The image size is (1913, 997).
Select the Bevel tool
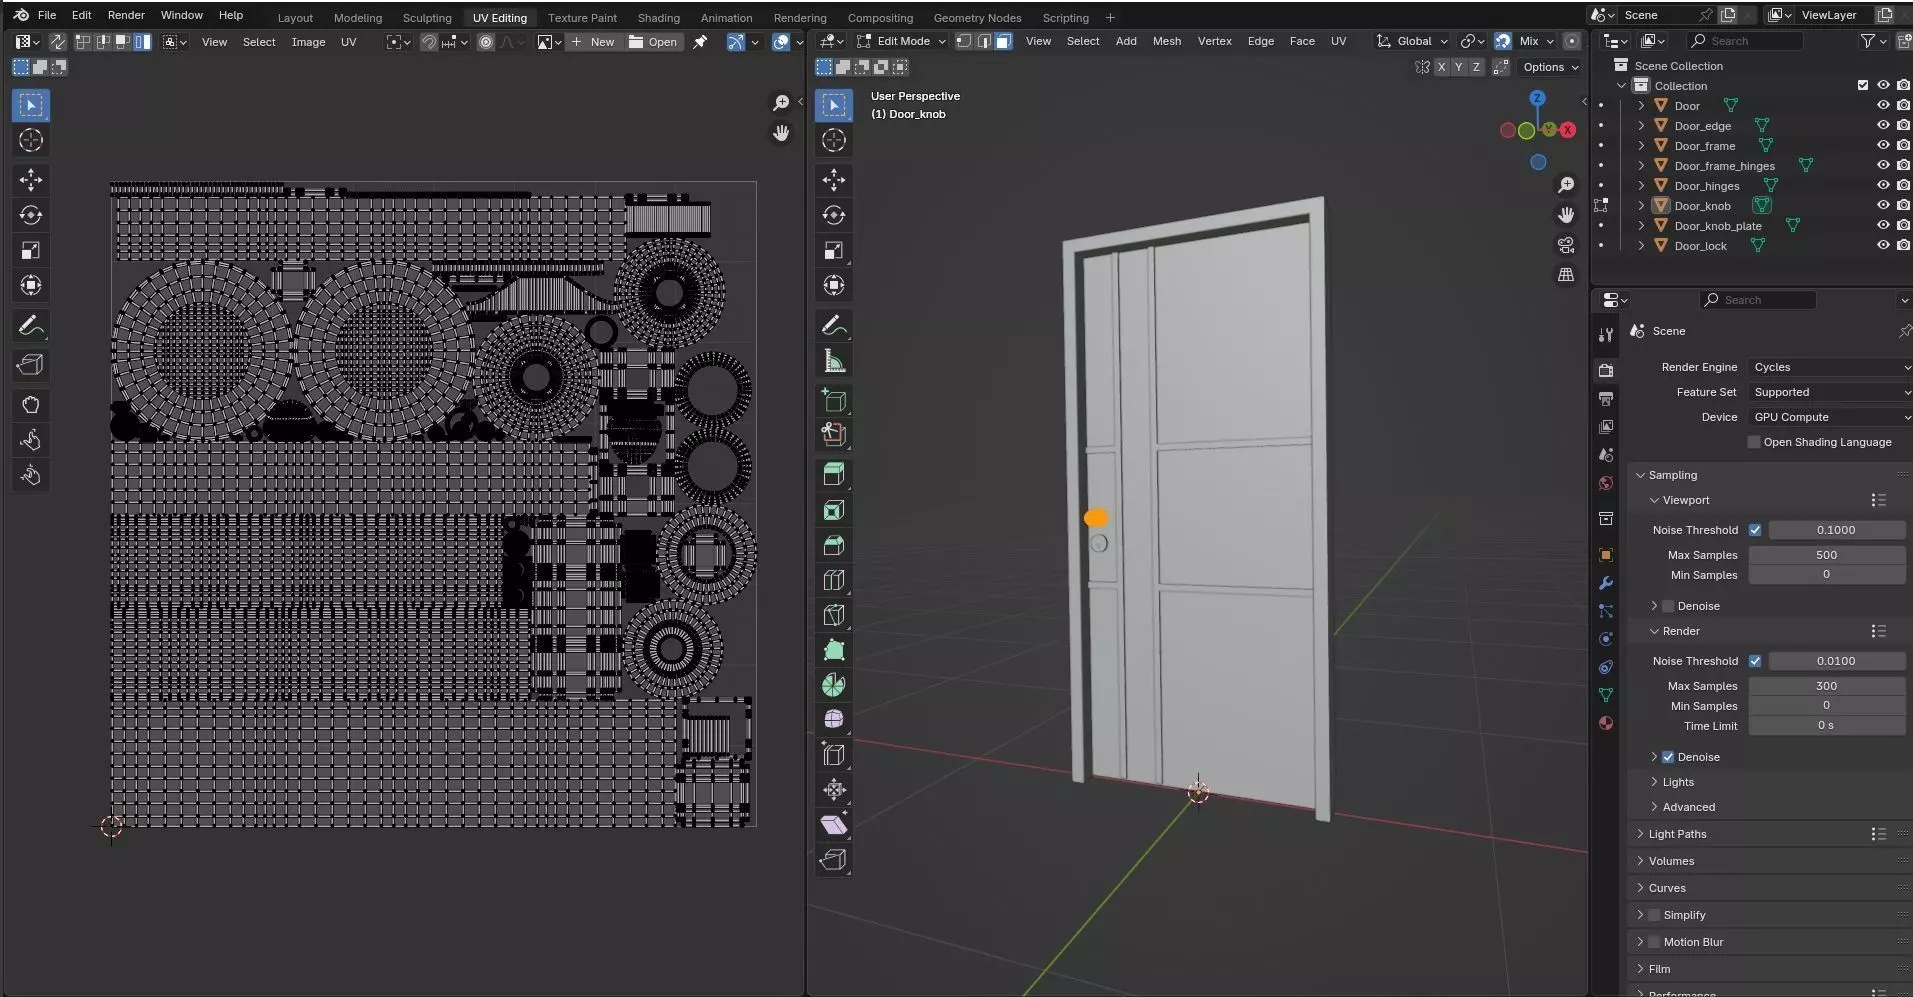tap(834, 545)
